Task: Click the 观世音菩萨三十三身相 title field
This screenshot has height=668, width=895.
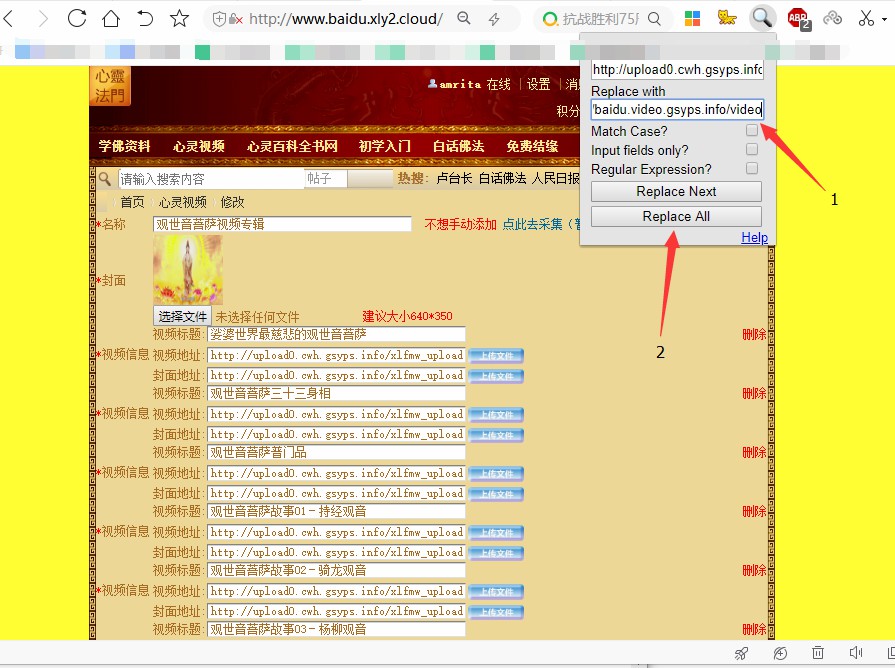Action: coord(336,393)
